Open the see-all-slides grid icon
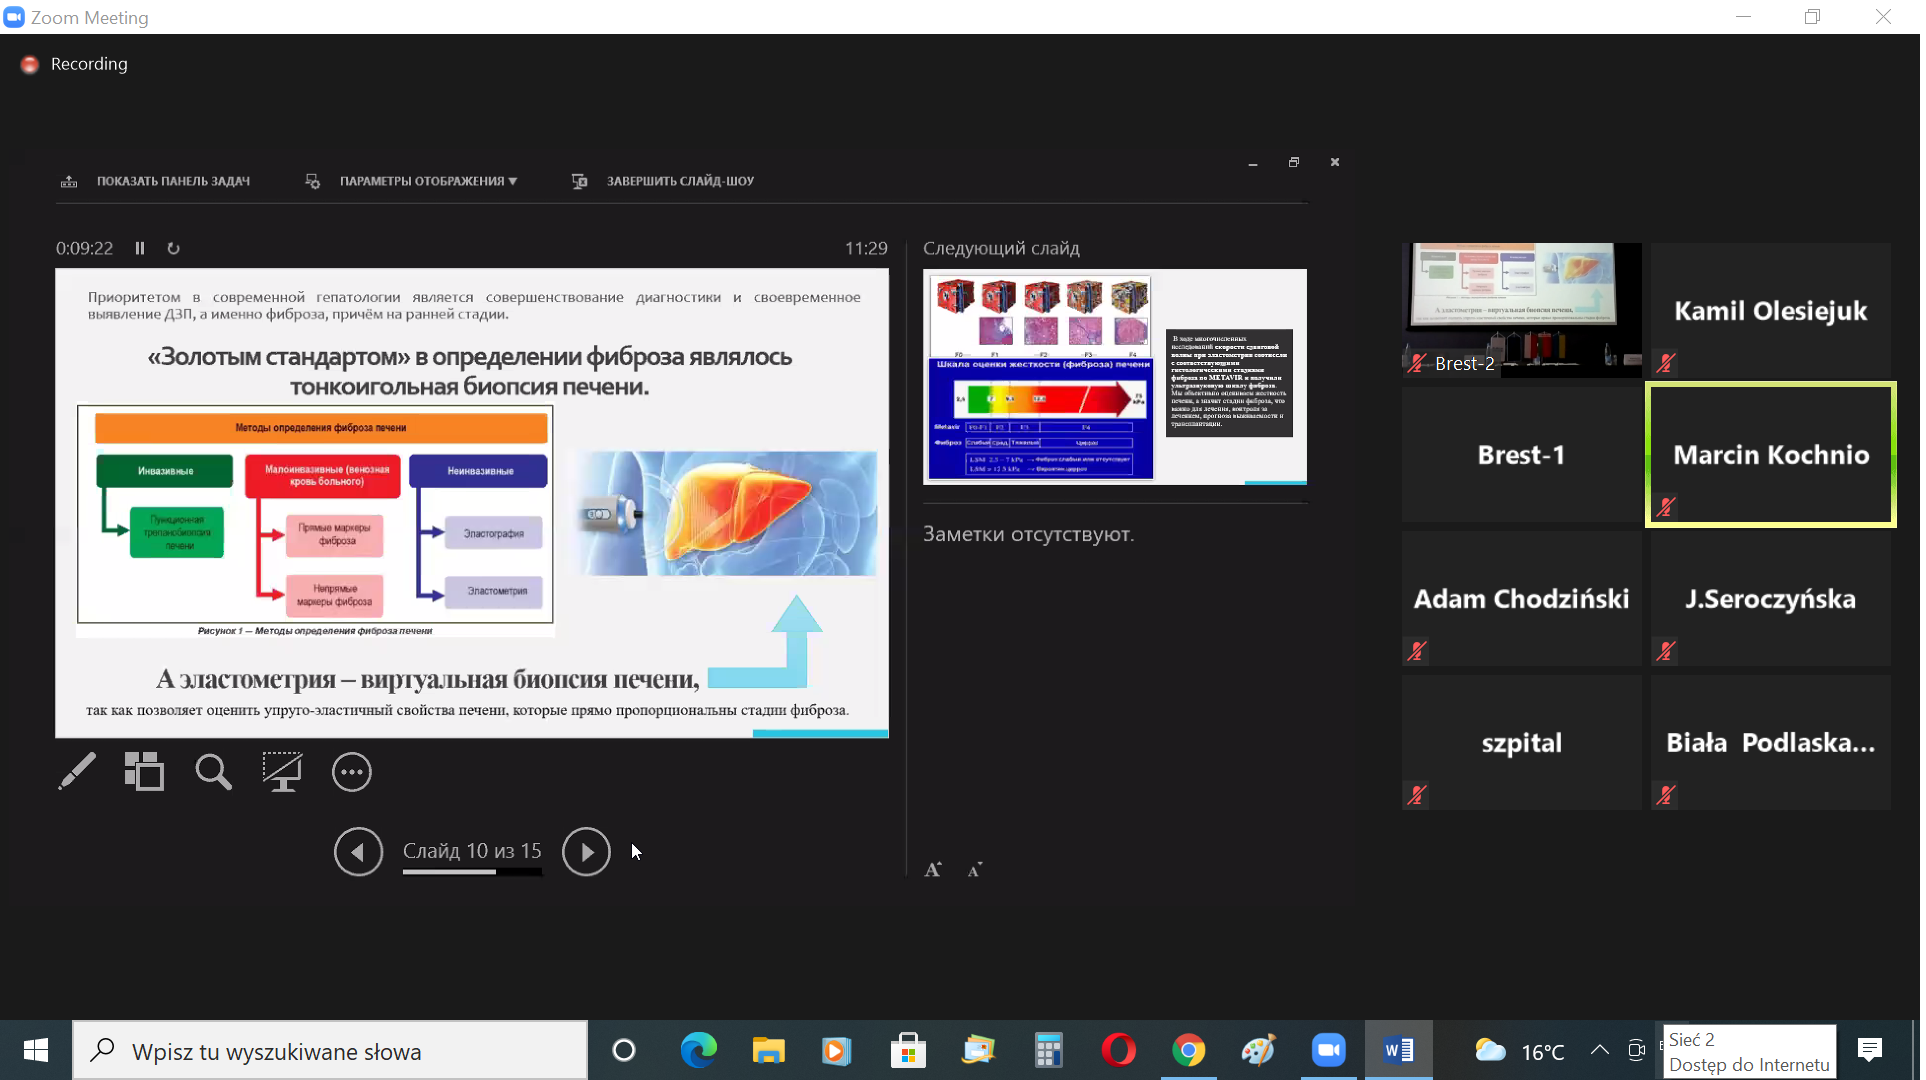1926x1080 pixels. 144,772
